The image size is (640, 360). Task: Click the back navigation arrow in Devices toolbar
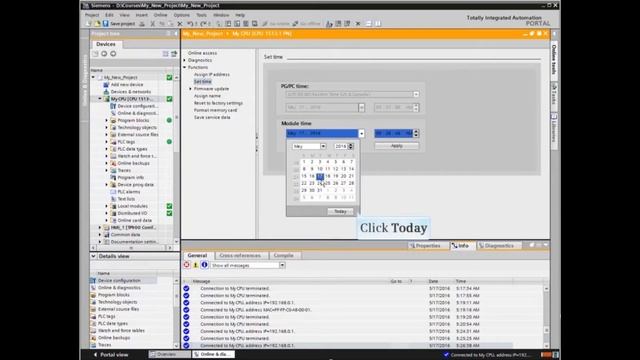[x=104, y=53]
